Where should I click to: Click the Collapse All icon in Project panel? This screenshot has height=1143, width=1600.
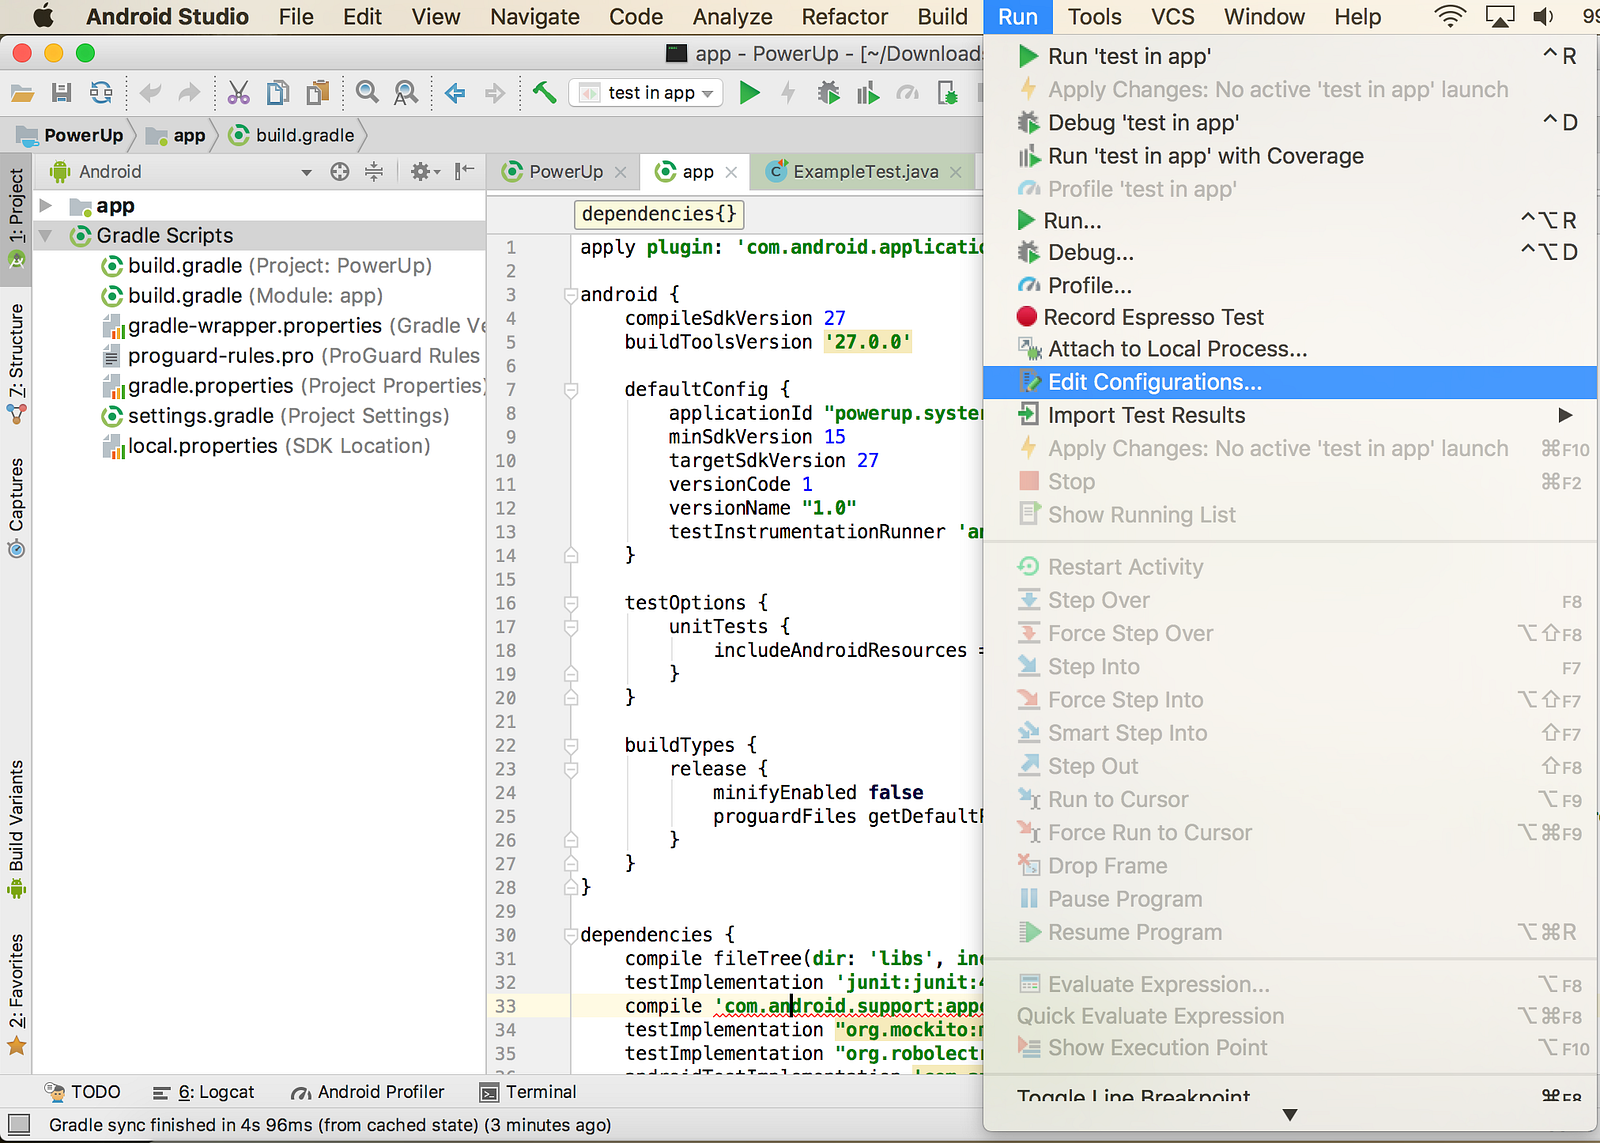coord(374,172)
